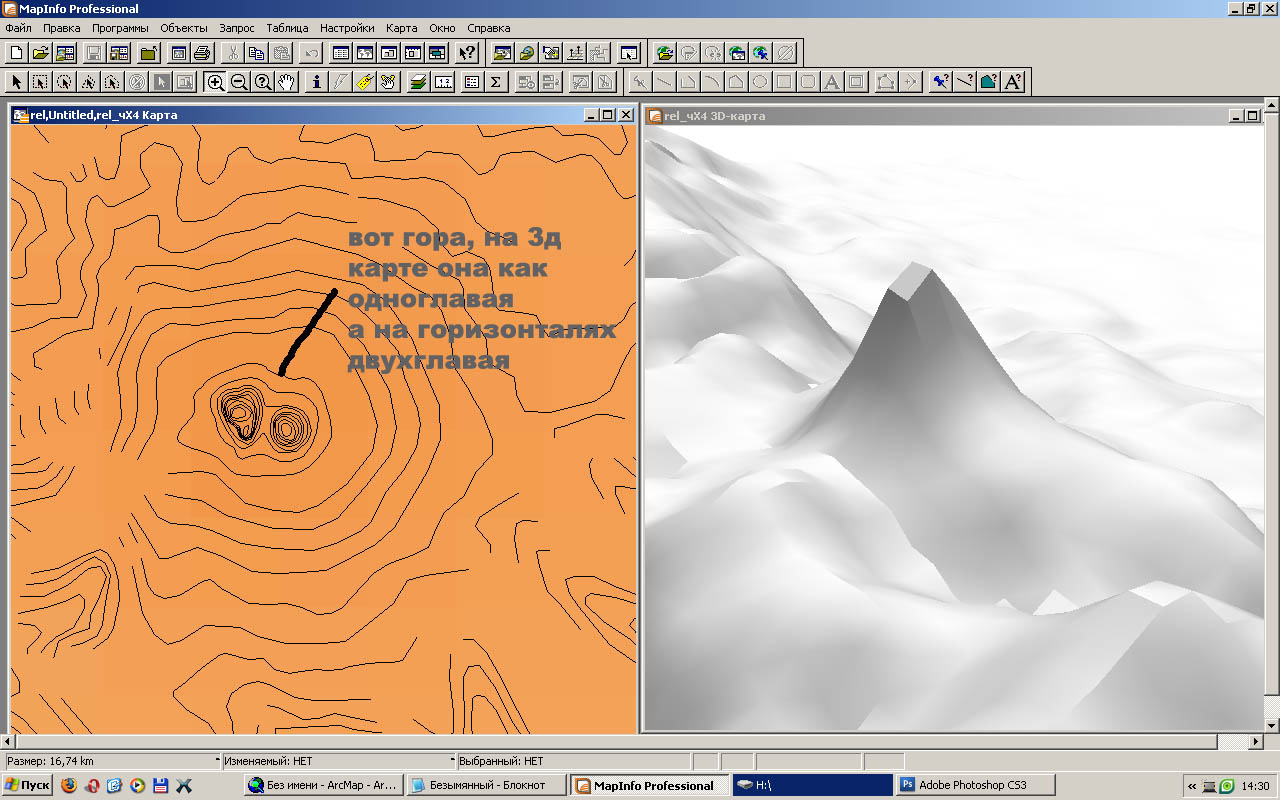The width and height of the screenshot is (1280, 800).
Task: Open Layer Control from toolbar
Action: click(419, 82)
